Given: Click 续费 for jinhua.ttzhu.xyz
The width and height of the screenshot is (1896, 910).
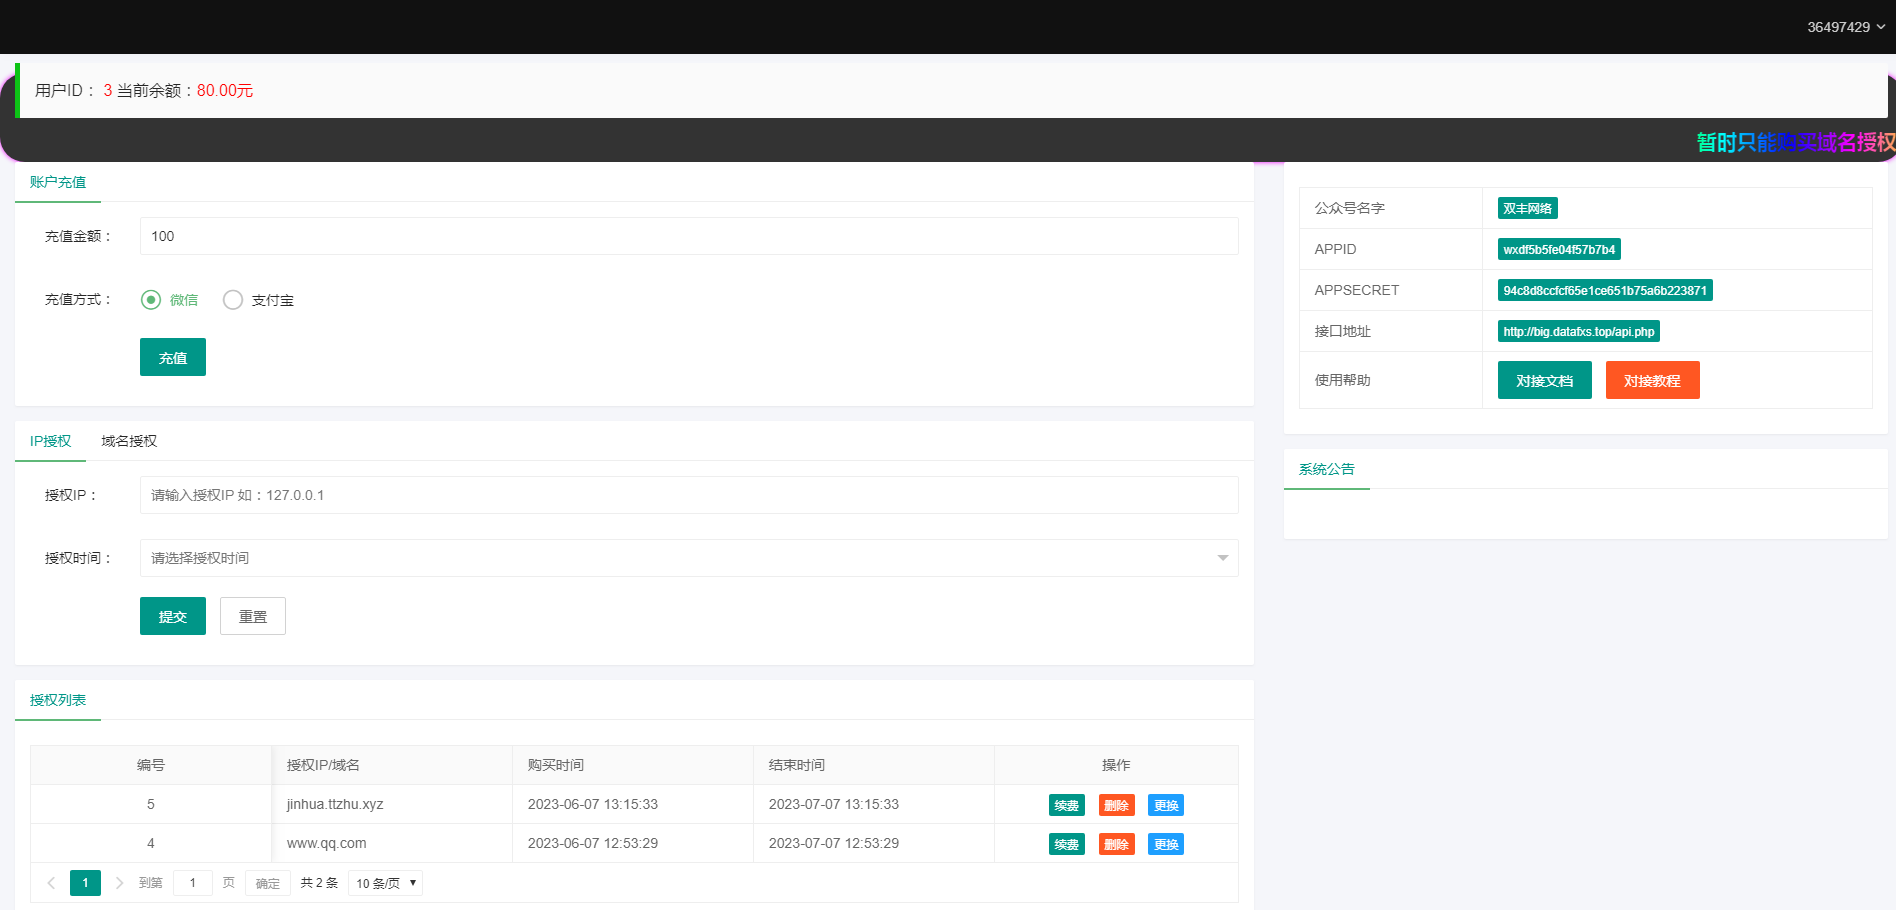Looking at the screenshot, I should click(1066, 805).
